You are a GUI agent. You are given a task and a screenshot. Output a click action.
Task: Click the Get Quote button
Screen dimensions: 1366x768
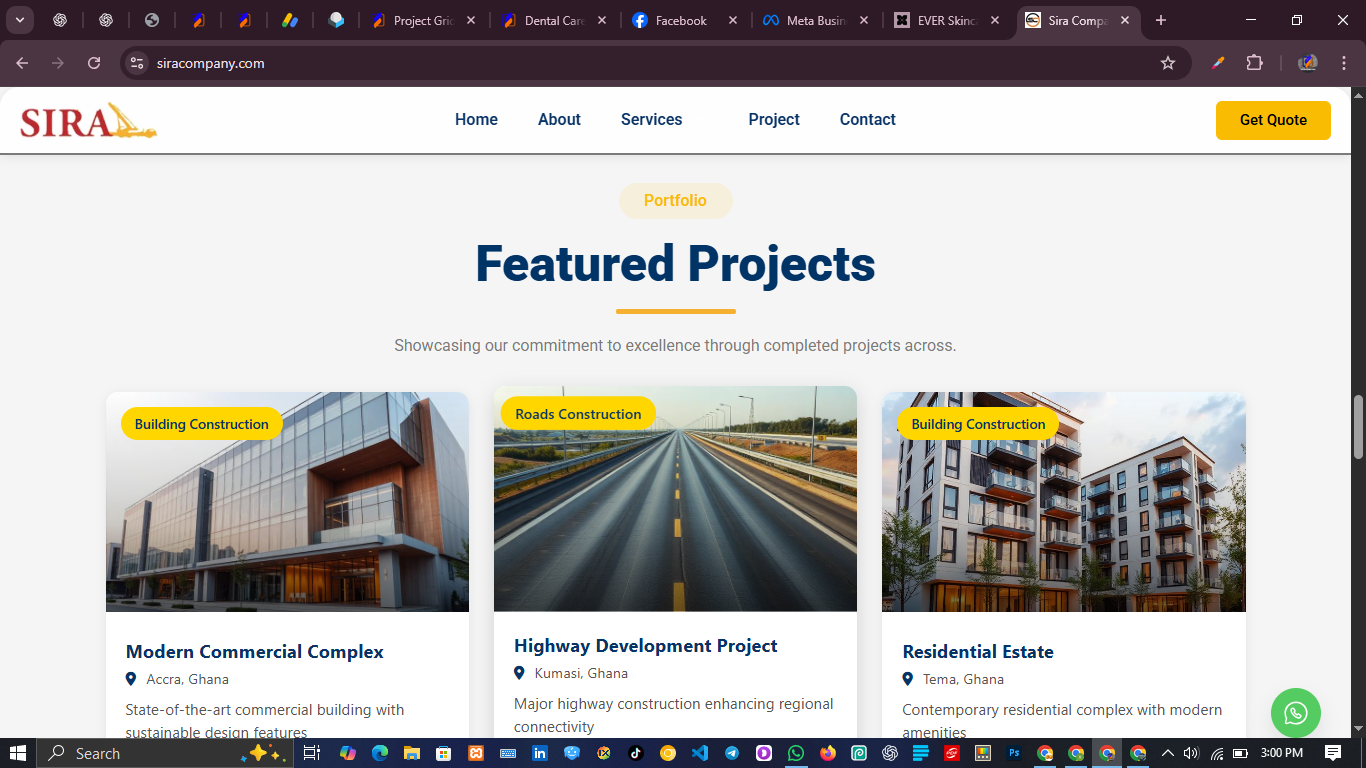click(x=1272, y=119)
